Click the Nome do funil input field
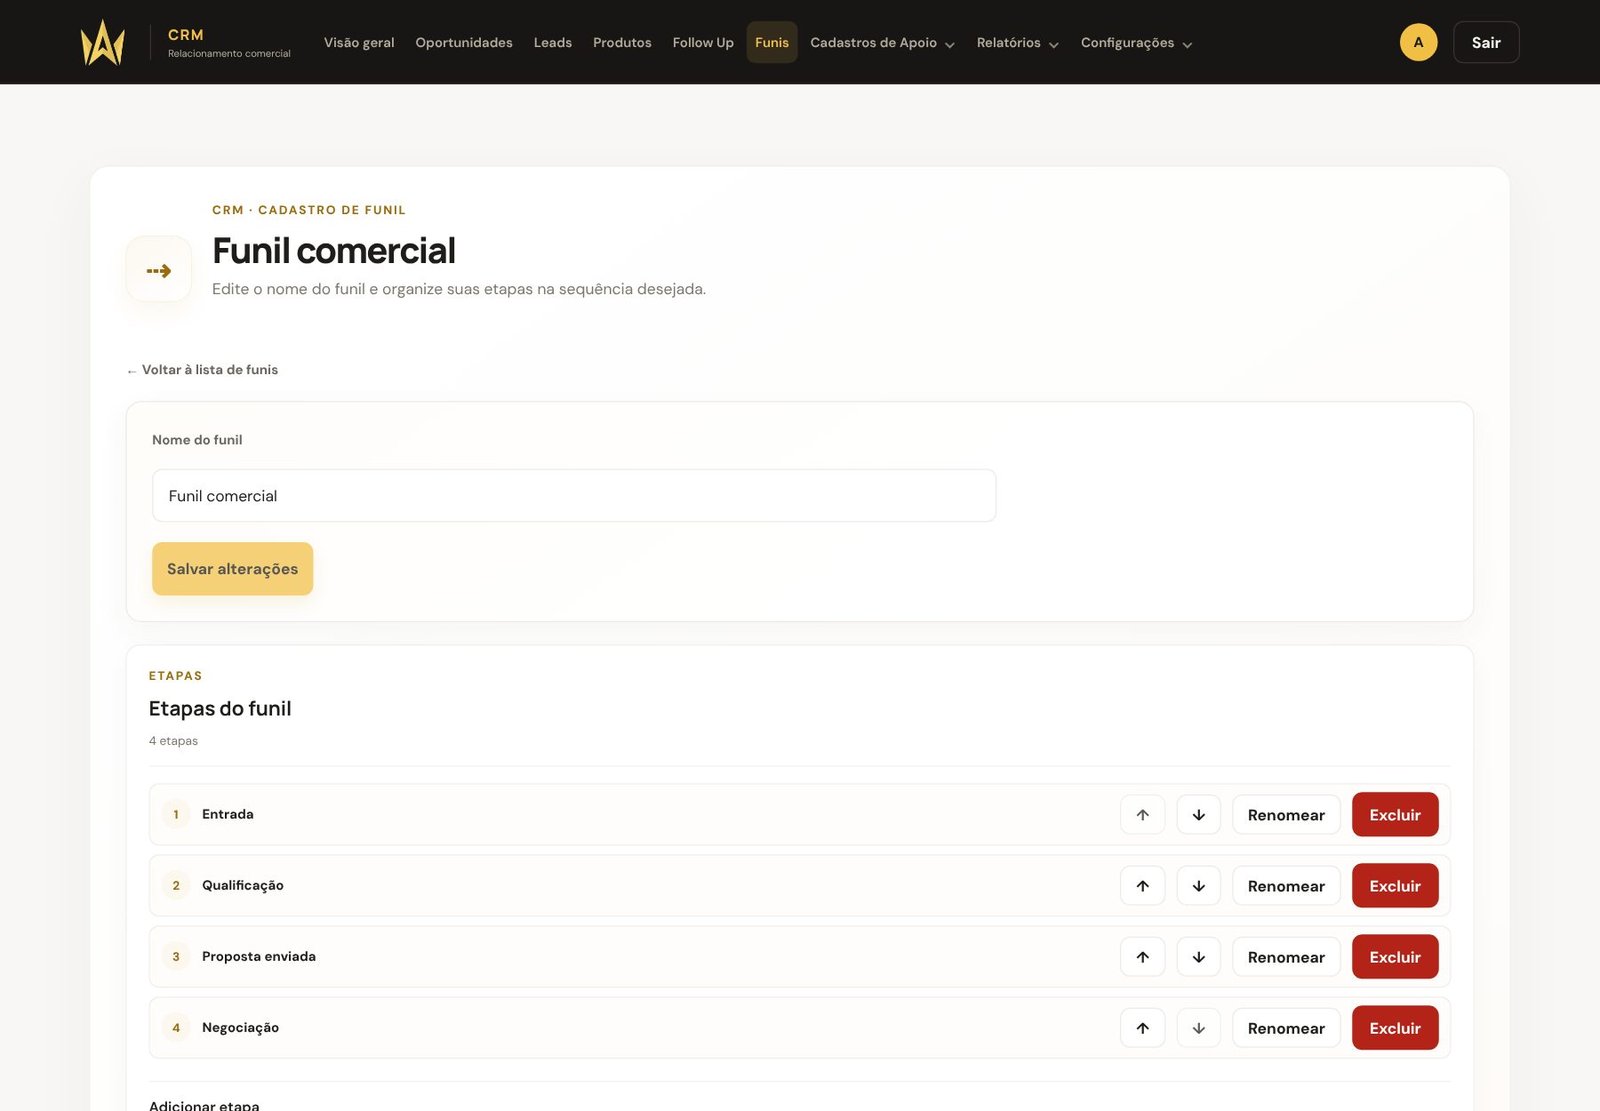 click(x=574, y=496)
